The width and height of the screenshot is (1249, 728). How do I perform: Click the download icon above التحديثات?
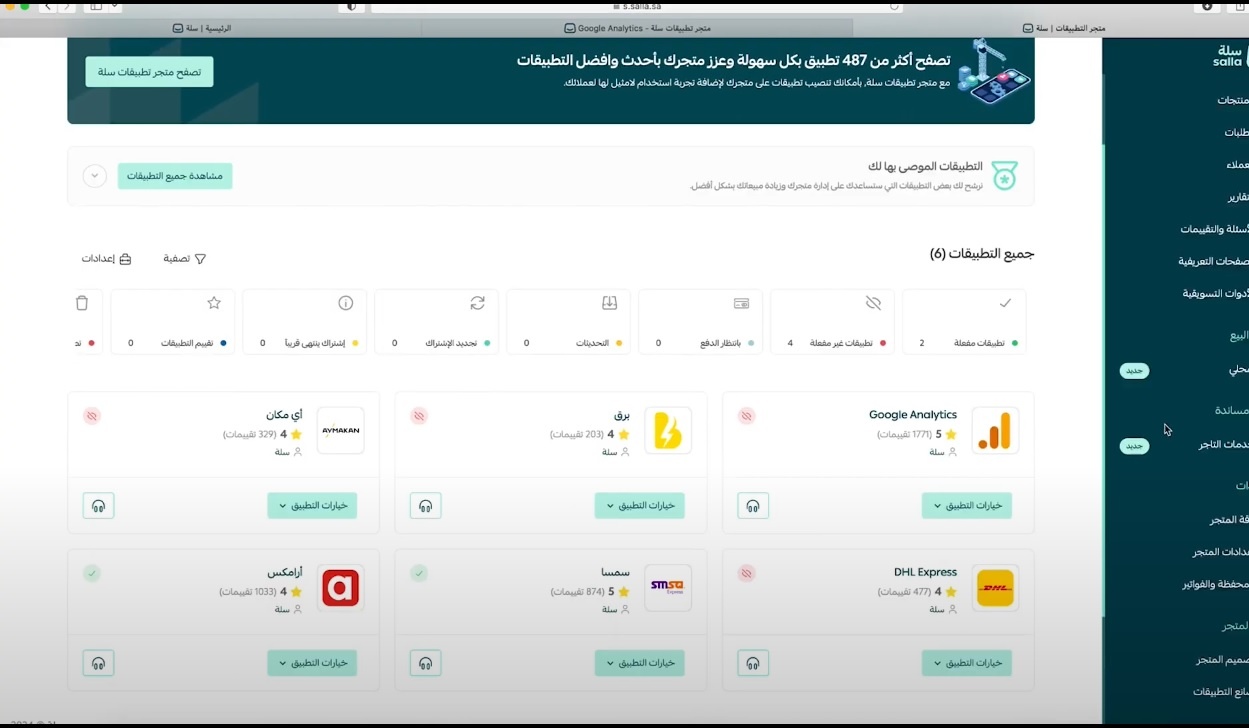[x=609, y=302]
